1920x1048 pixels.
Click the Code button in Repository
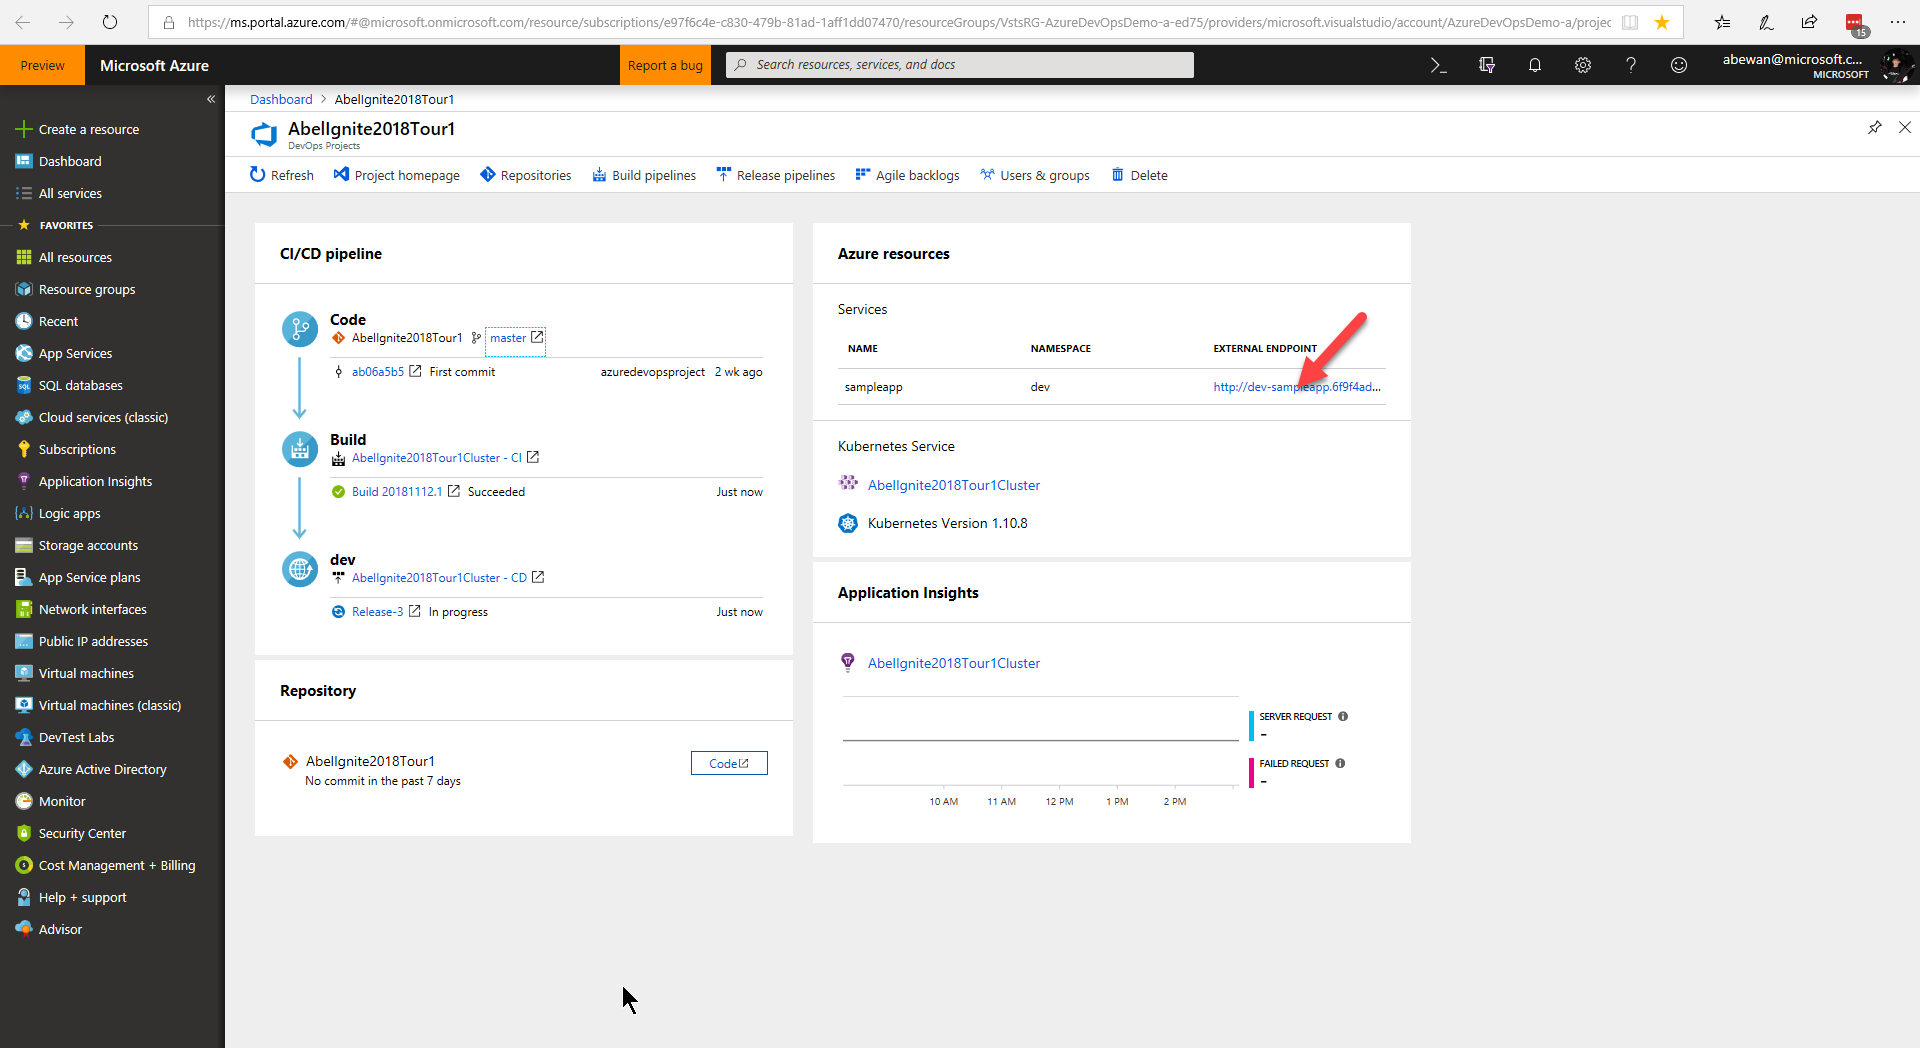click(729, 763)
